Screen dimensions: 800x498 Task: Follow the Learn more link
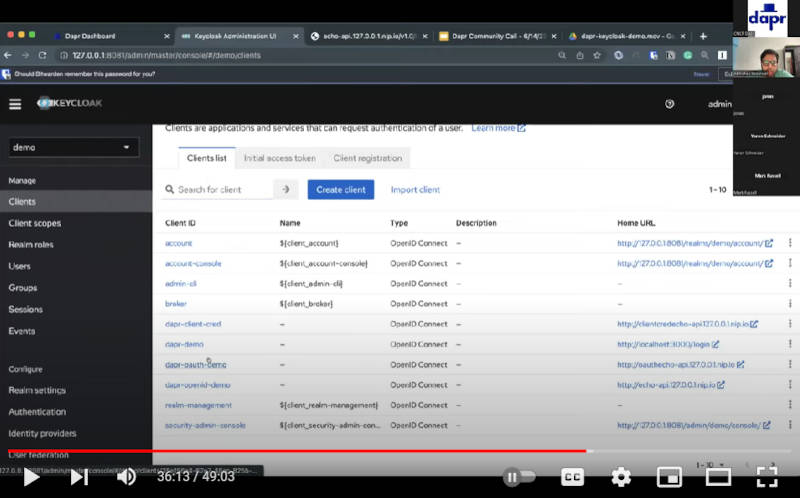[x=498, y=128]
